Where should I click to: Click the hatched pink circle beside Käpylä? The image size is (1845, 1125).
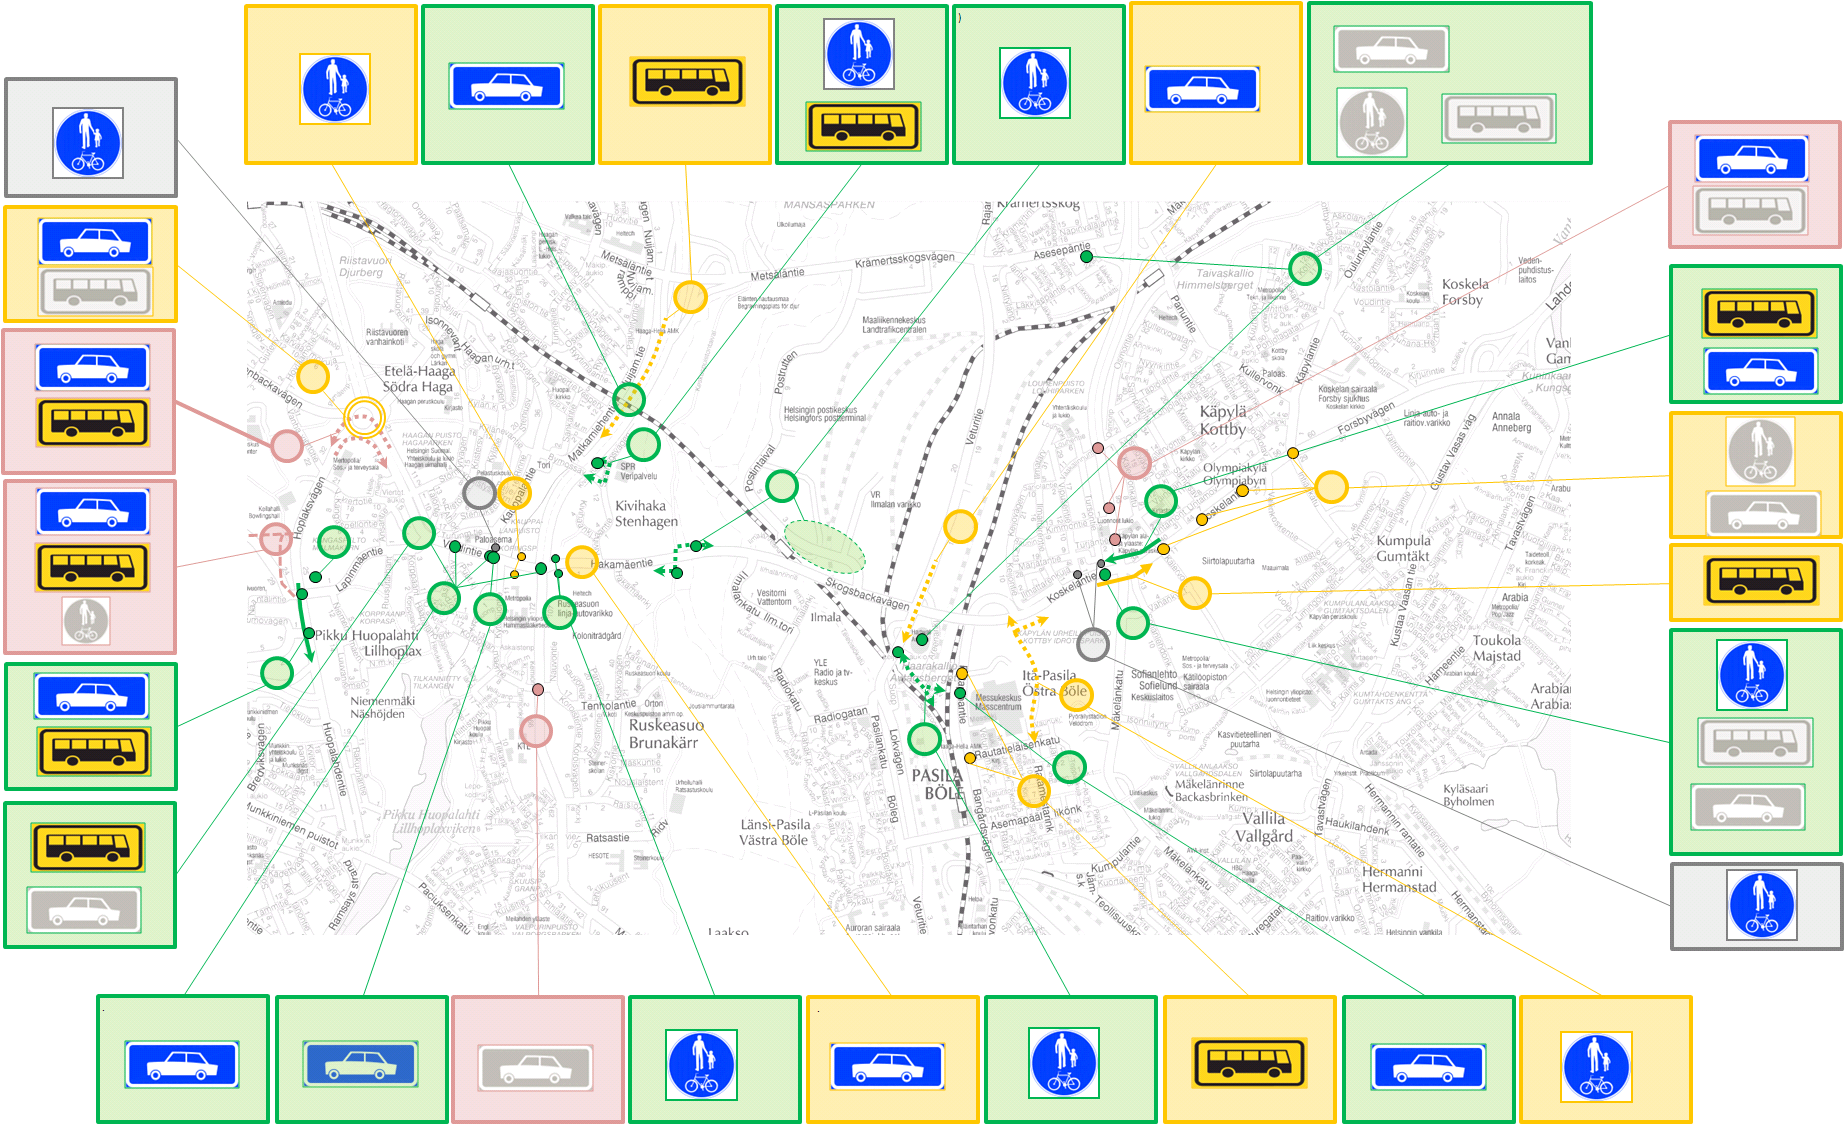click(x=1134, y=463)
